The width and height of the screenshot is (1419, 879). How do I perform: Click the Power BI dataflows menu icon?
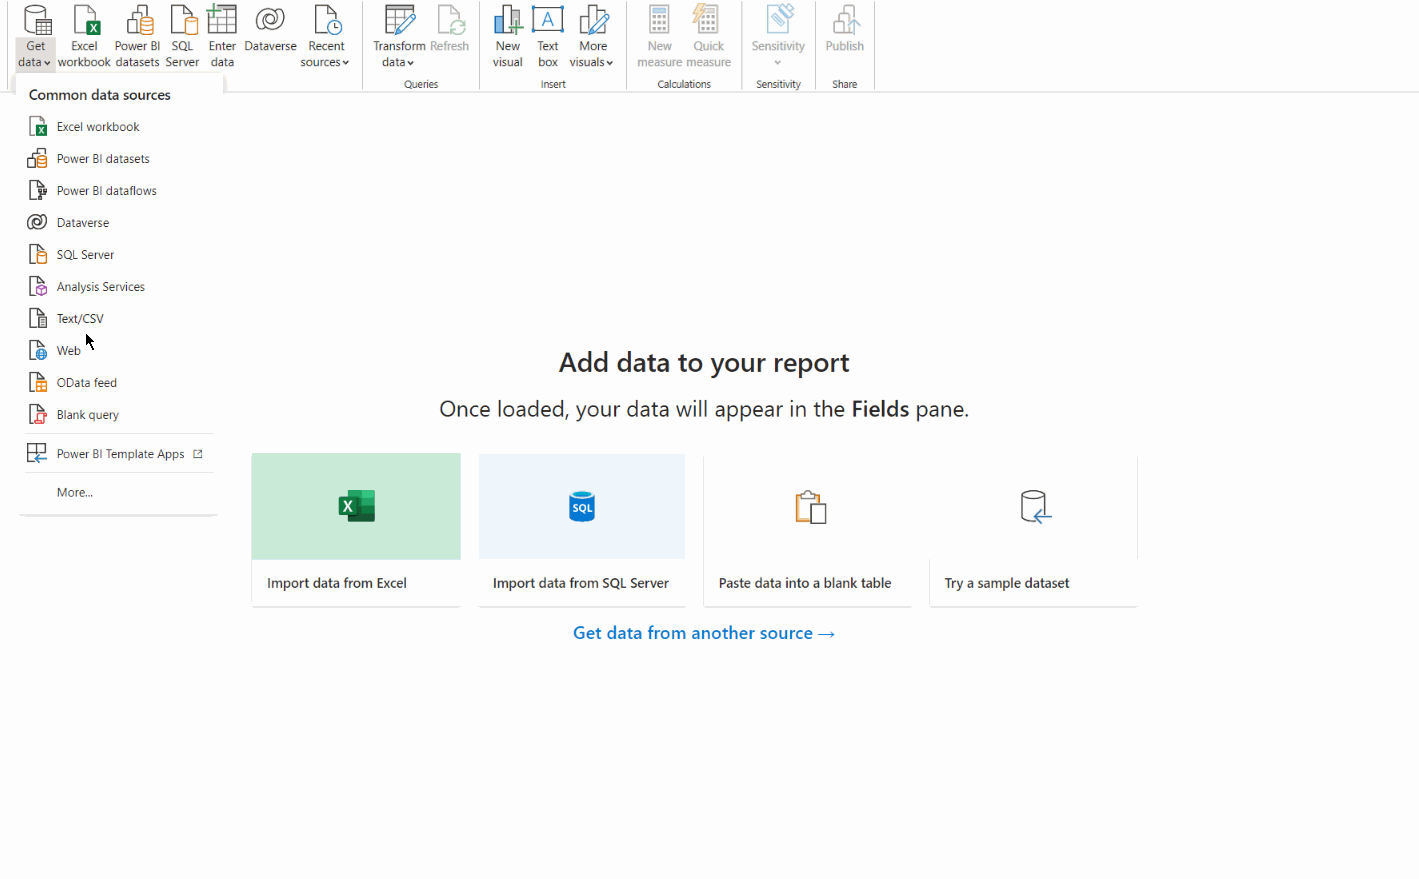coord(38,191)
